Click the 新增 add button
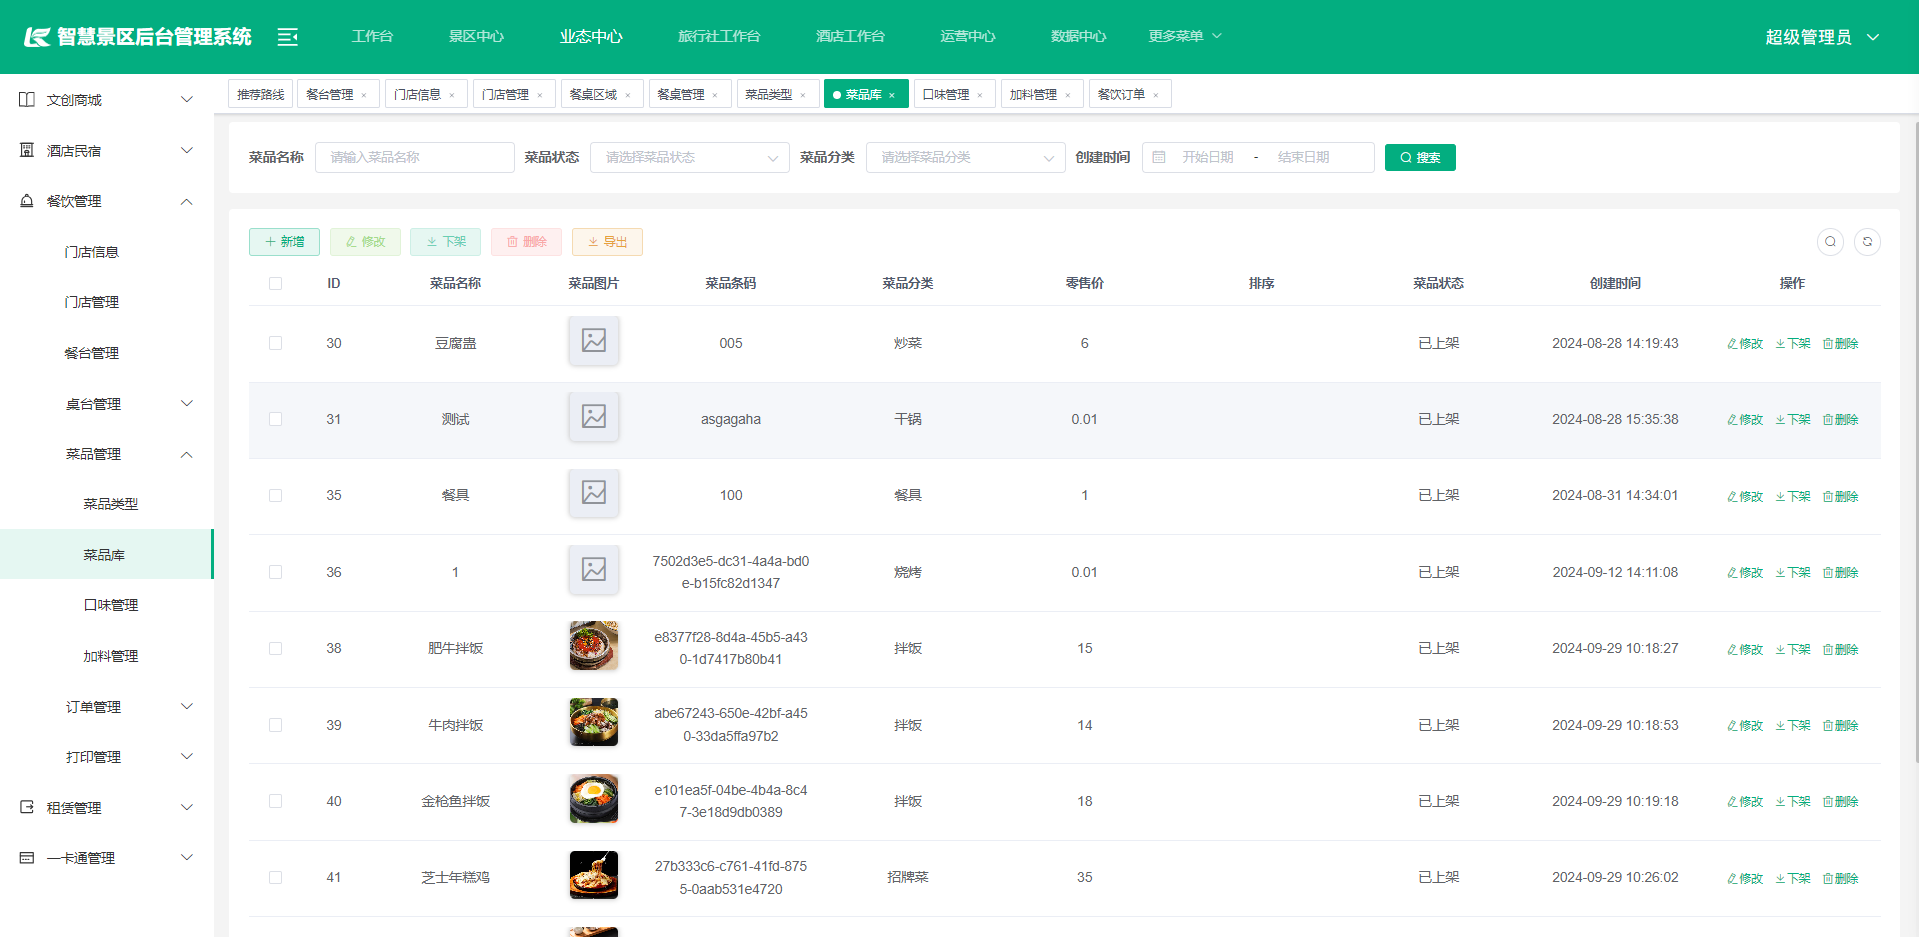 coord(285,242)
